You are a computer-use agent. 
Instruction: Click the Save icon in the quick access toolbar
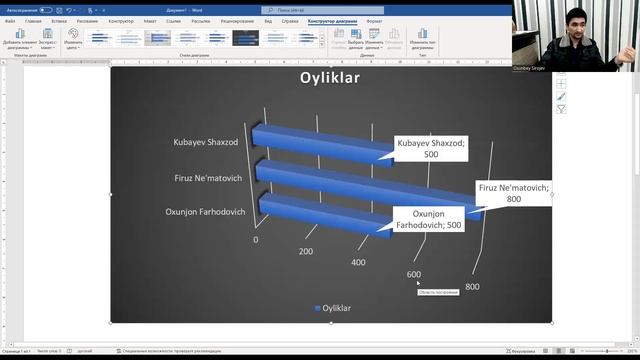coord(59,10)
